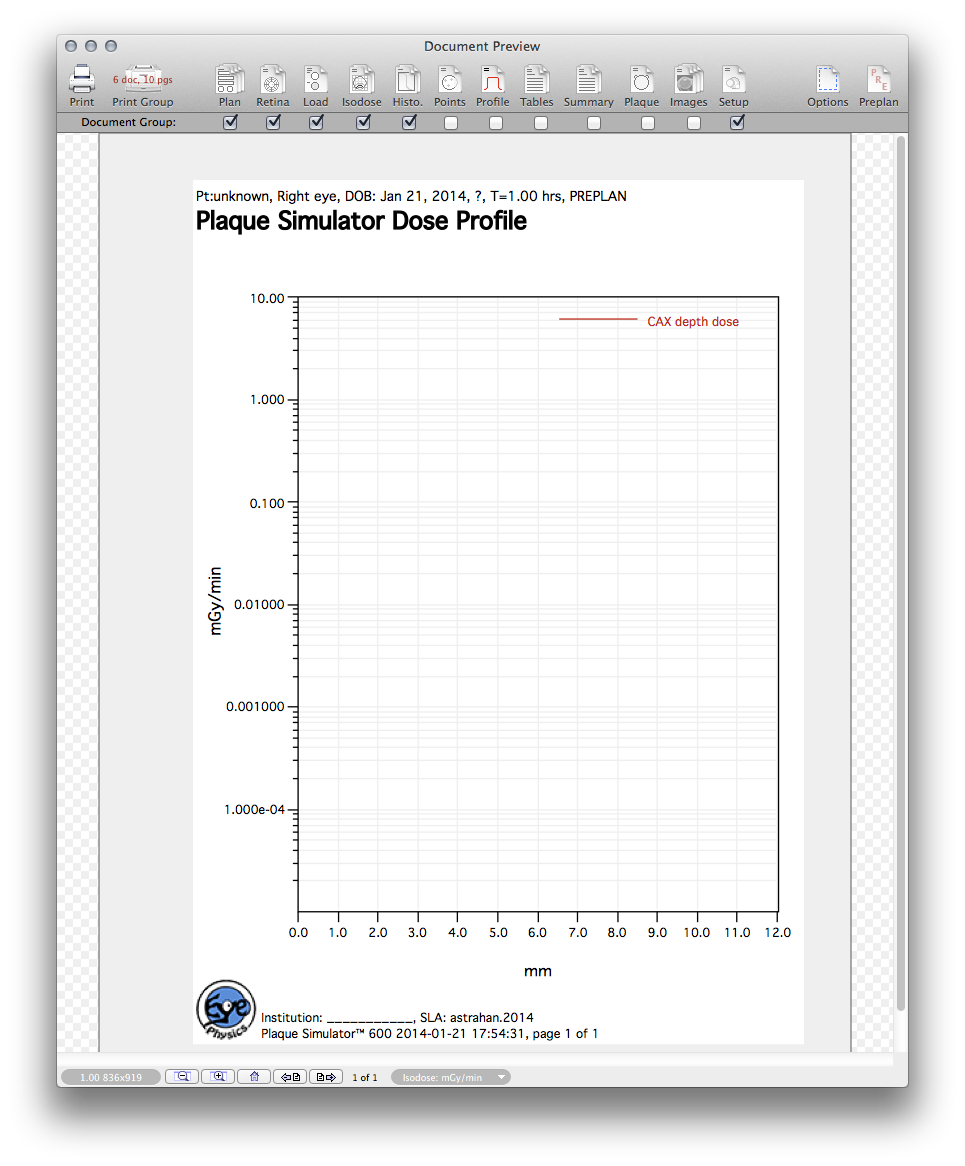965x1166 pixels.
Task: Select the Points document icon
Action: 450,80
